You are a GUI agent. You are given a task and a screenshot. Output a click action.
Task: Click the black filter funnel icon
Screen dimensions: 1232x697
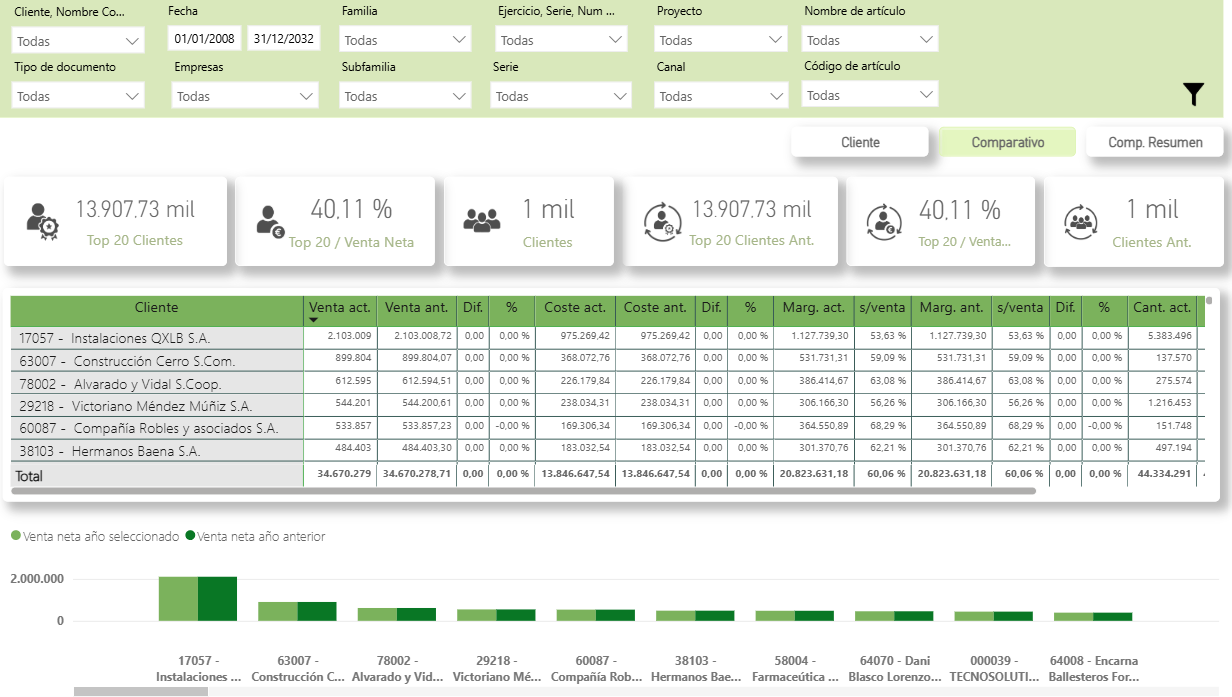click(1193, 95)
